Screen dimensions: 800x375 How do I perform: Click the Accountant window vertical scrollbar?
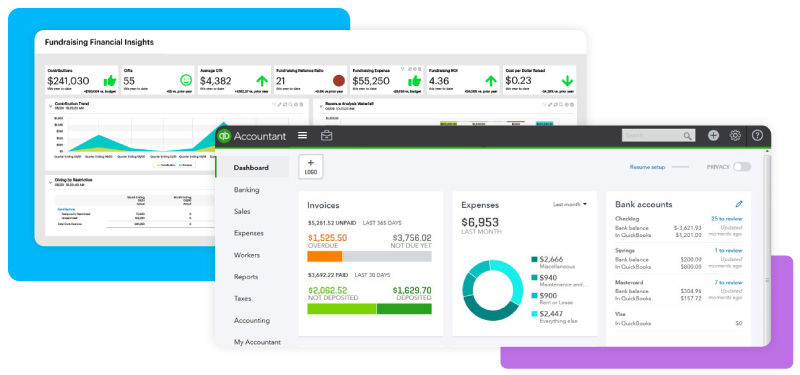pos(767,247)
